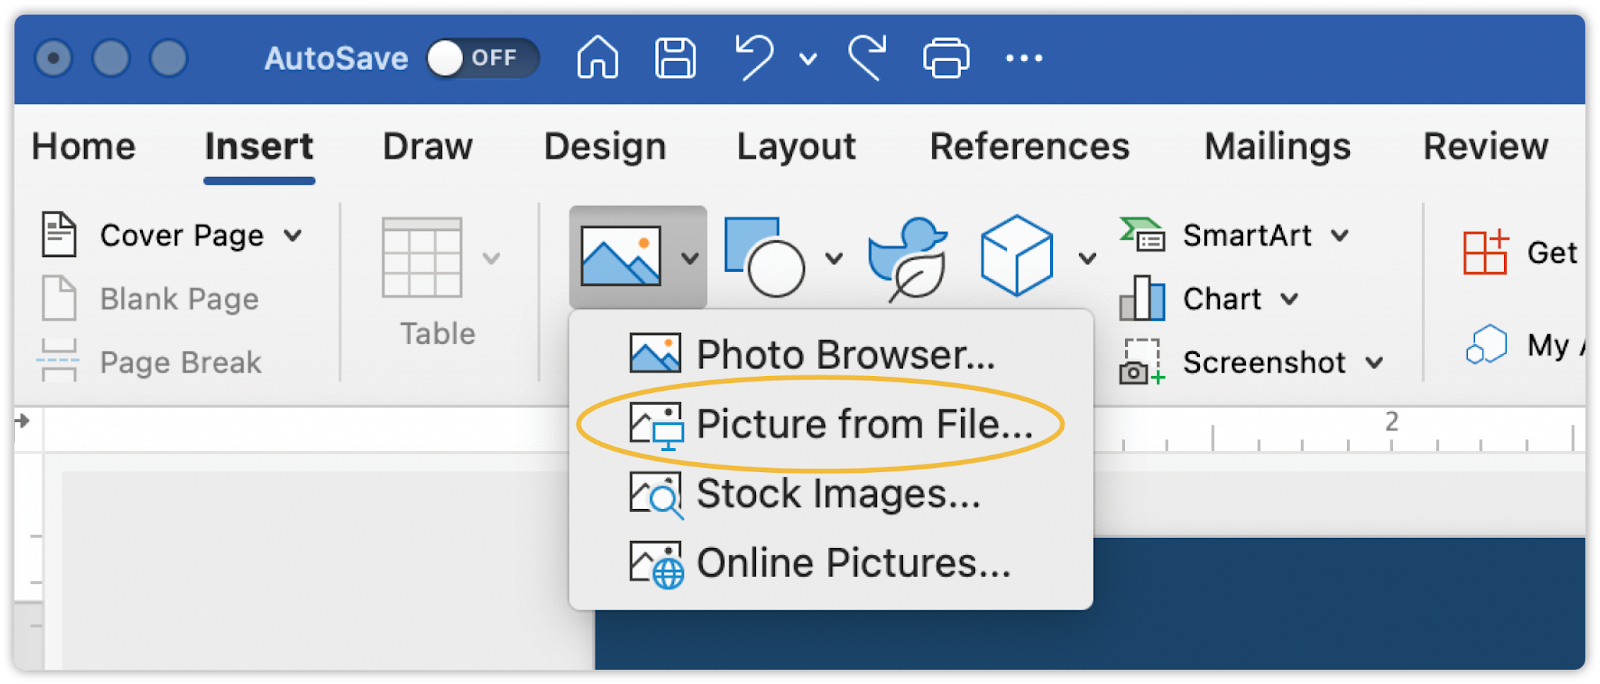The height and width of the screenshot is (684, 1600).
Task: Click the Table grid icon
Action: [422, 258]
